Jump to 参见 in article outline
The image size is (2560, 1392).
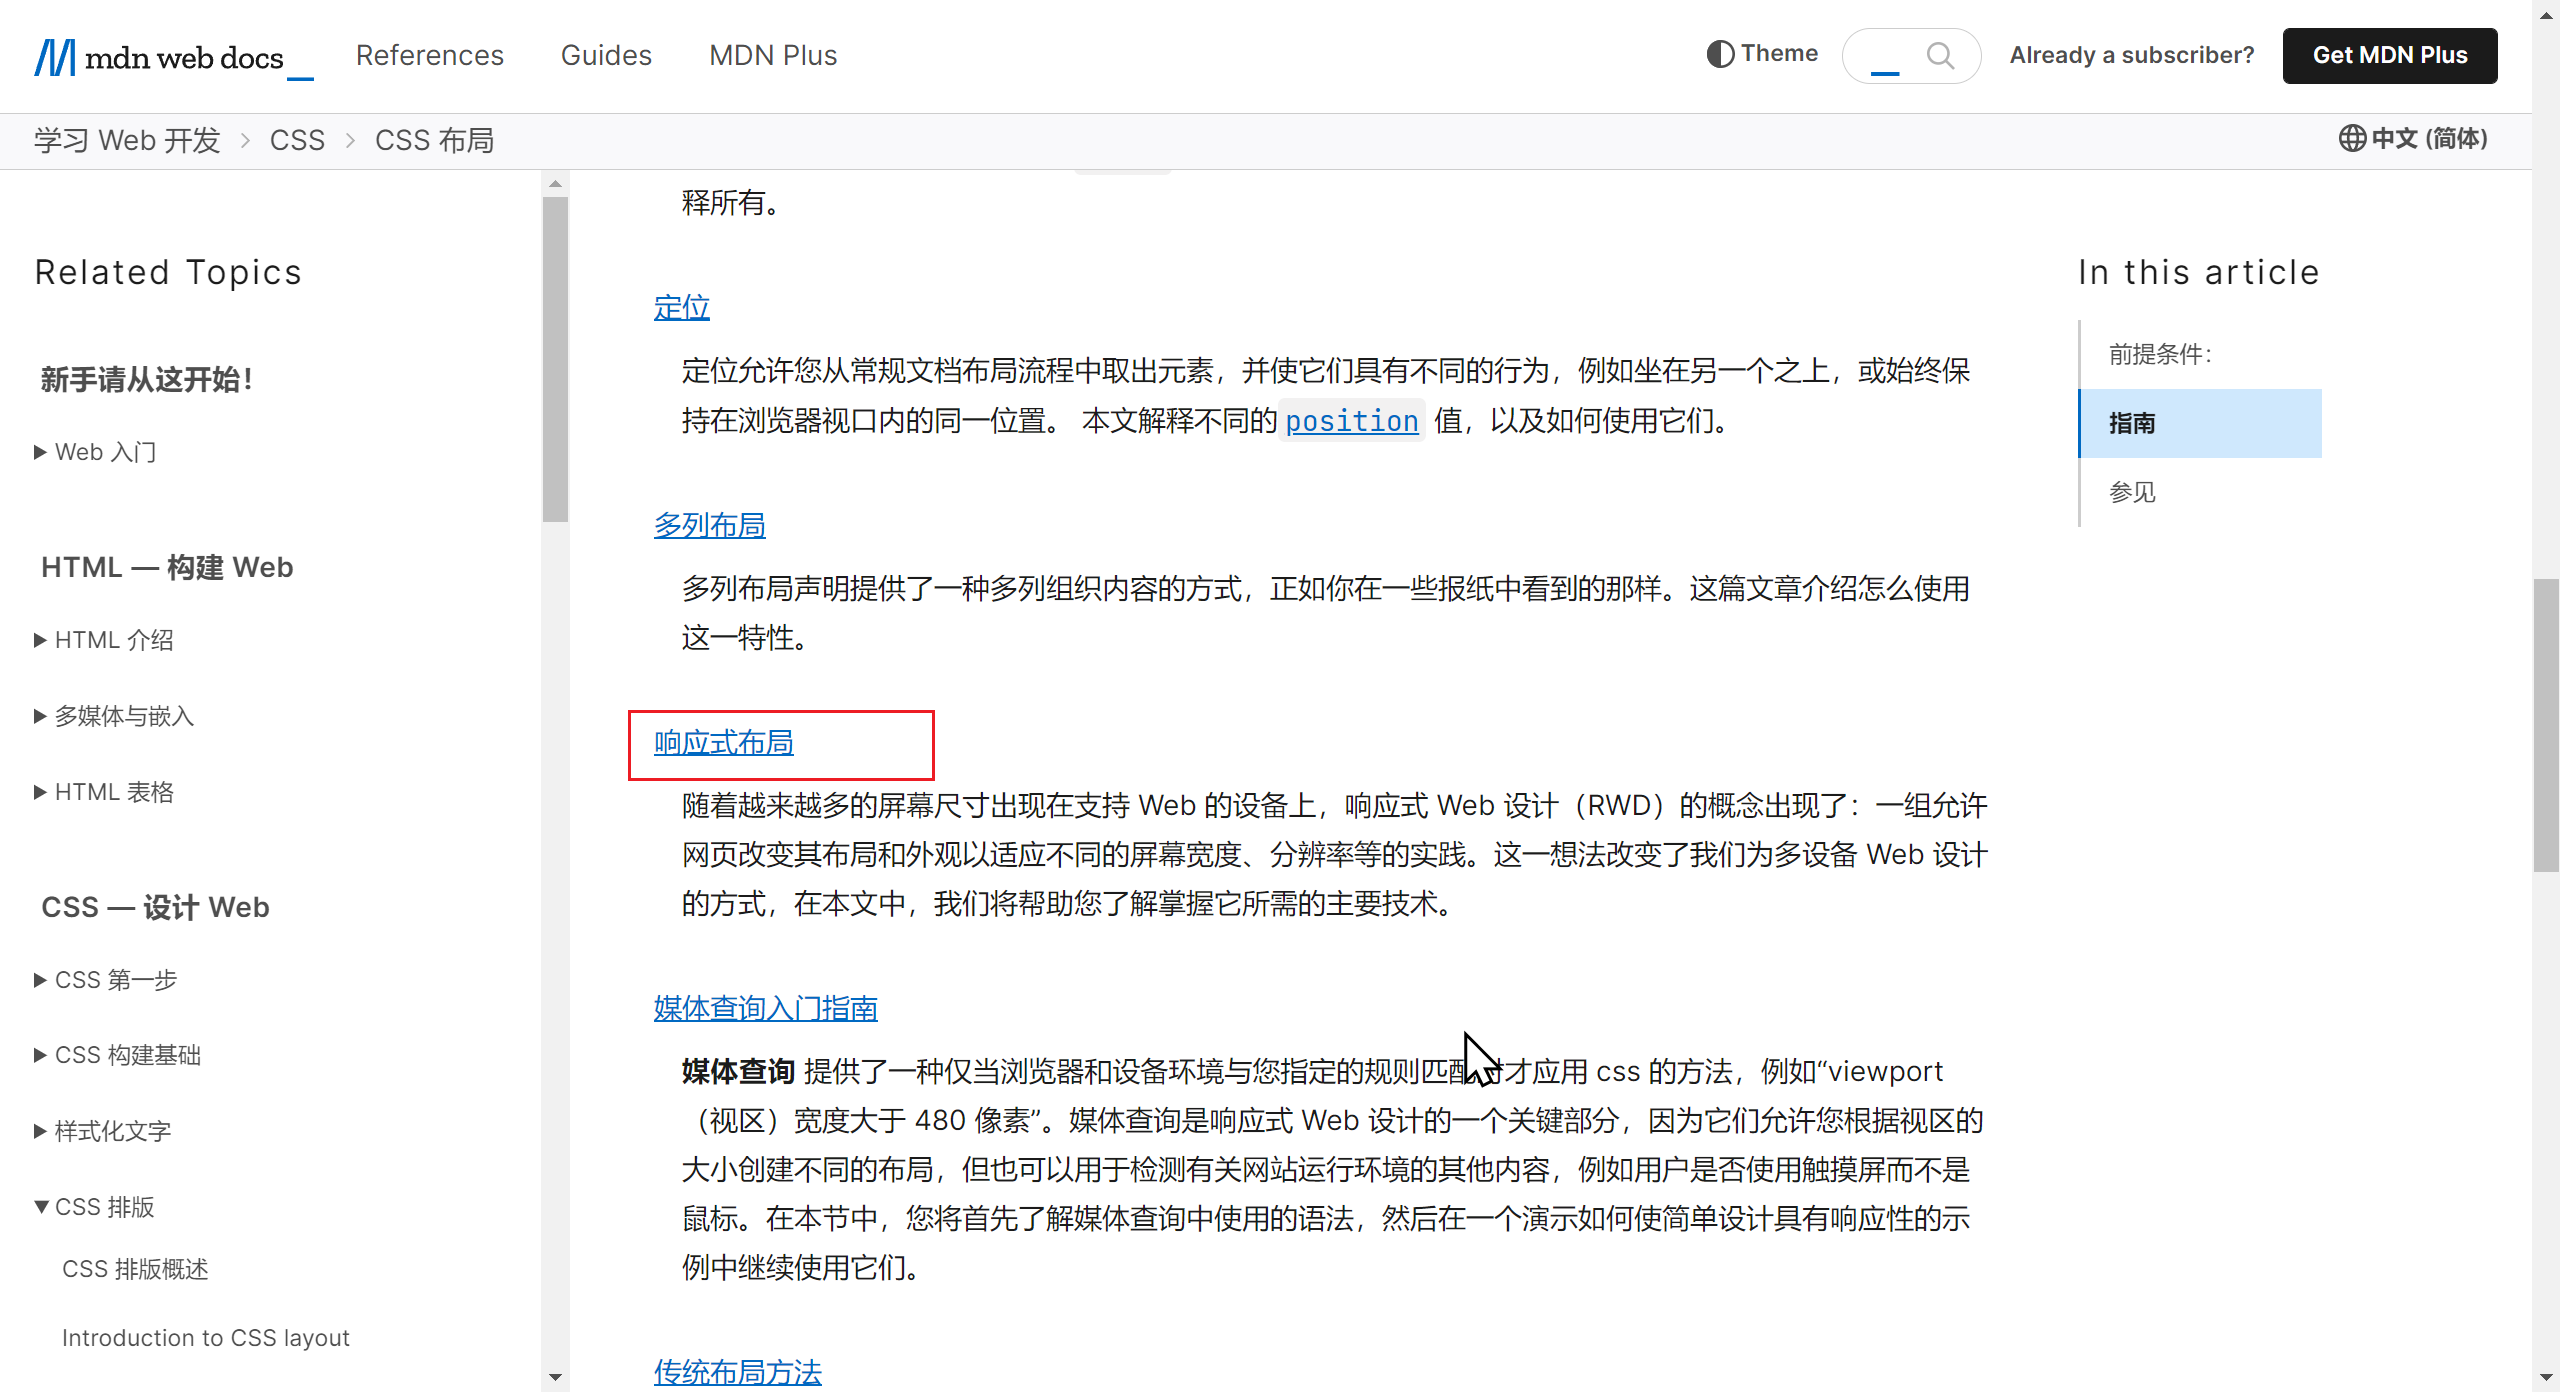[x=2133, y=492]
